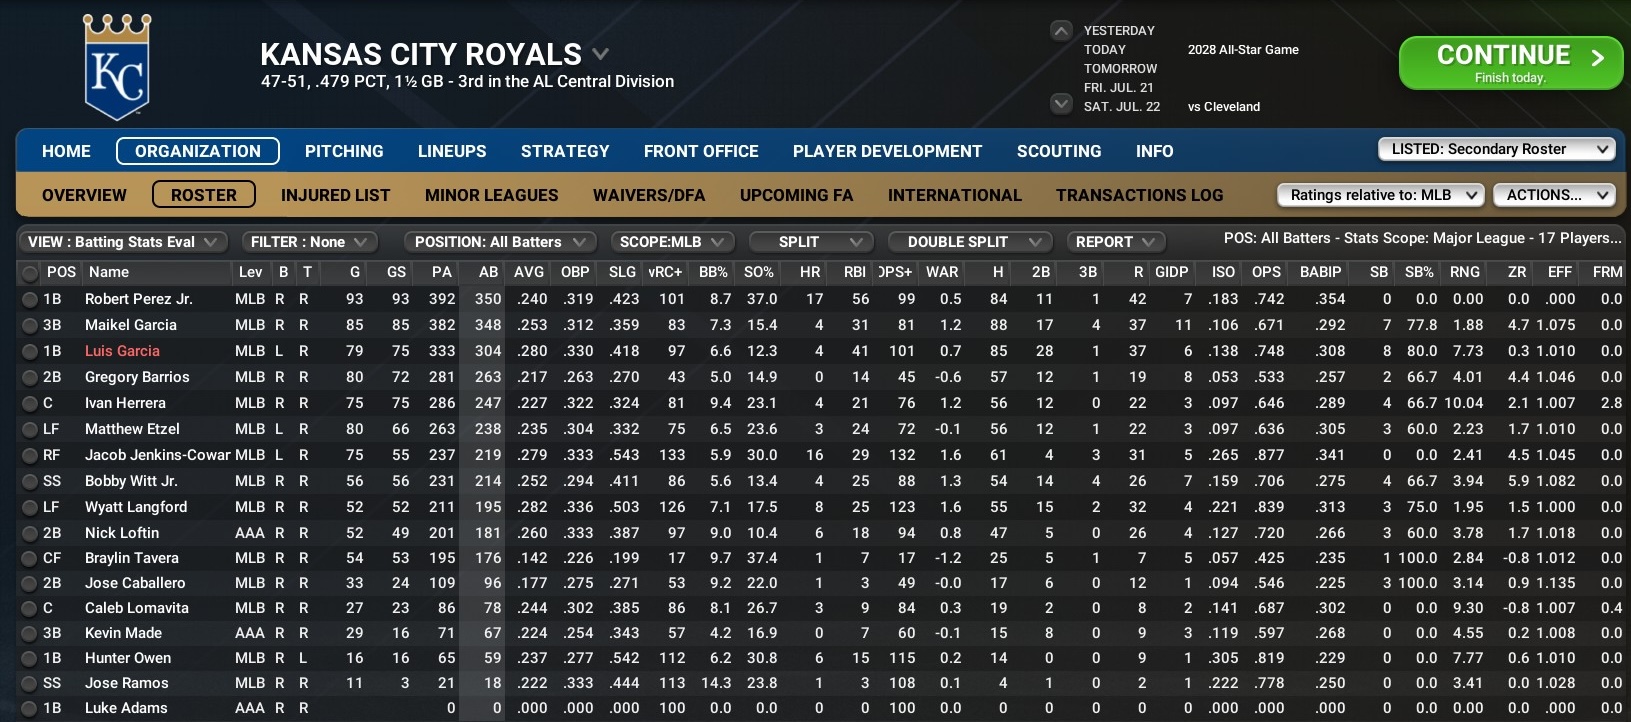Select the radio button for Maikel Garcia

coord(29,325)
